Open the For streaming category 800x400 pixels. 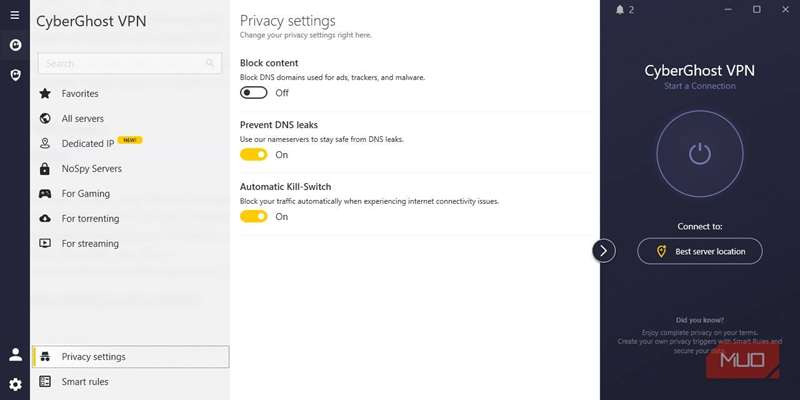click(90, 244)
